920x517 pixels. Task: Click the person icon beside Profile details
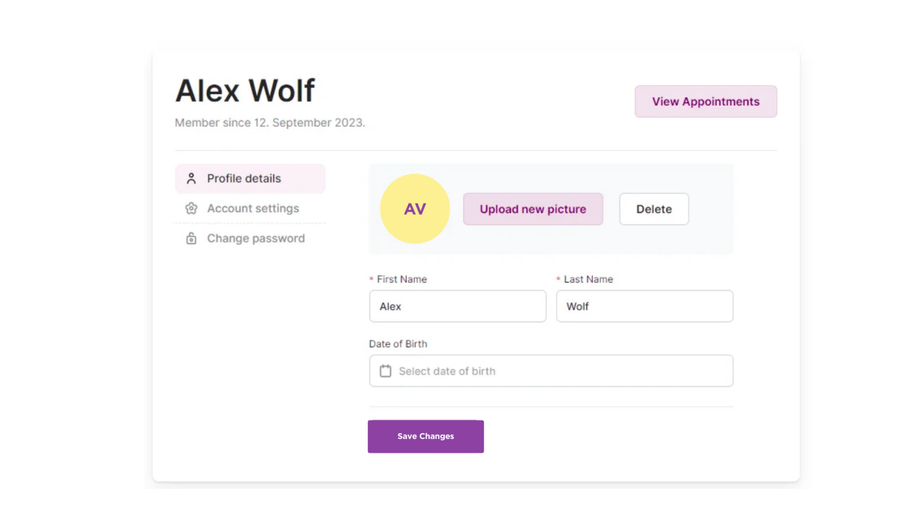(x=191, y=178)
